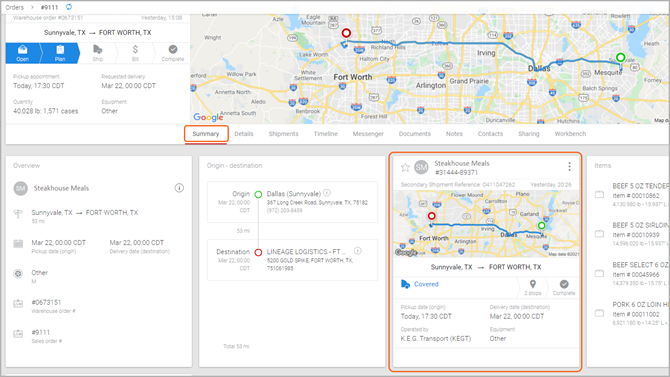Screen dimensions: 670x377
Task: Open the shipment card three-dot menu
Action: (x=569, y=167)
